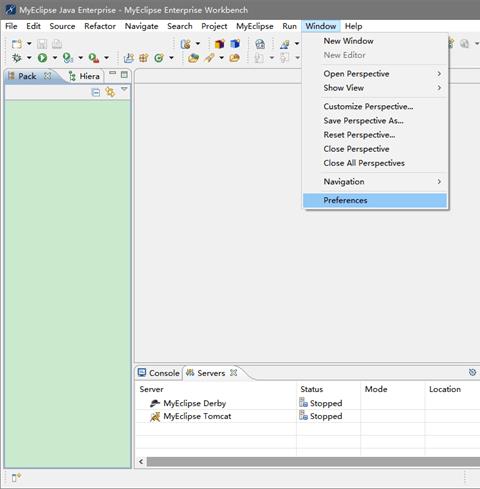Open the New wizard dropdown arrow
480x489 pixels.
[x=29, y=44]
